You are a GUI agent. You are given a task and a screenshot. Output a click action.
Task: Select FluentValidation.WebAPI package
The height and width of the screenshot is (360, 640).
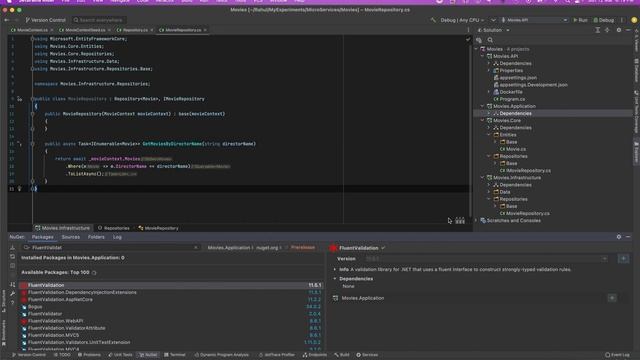(x=171, y=321)
